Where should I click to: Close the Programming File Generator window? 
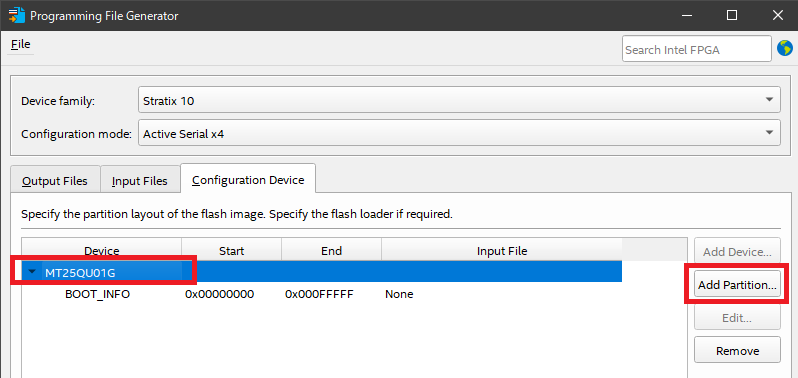777,15
